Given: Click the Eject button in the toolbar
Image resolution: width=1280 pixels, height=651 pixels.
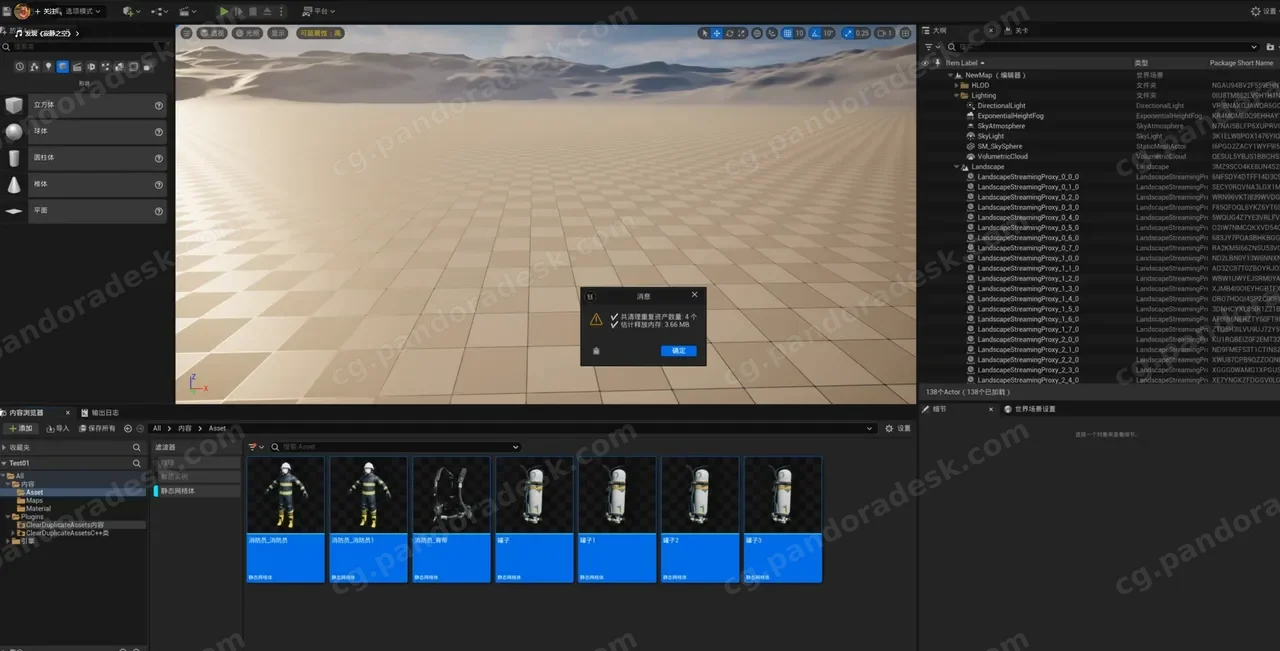Looking at the screenshot, I should 267,11.
